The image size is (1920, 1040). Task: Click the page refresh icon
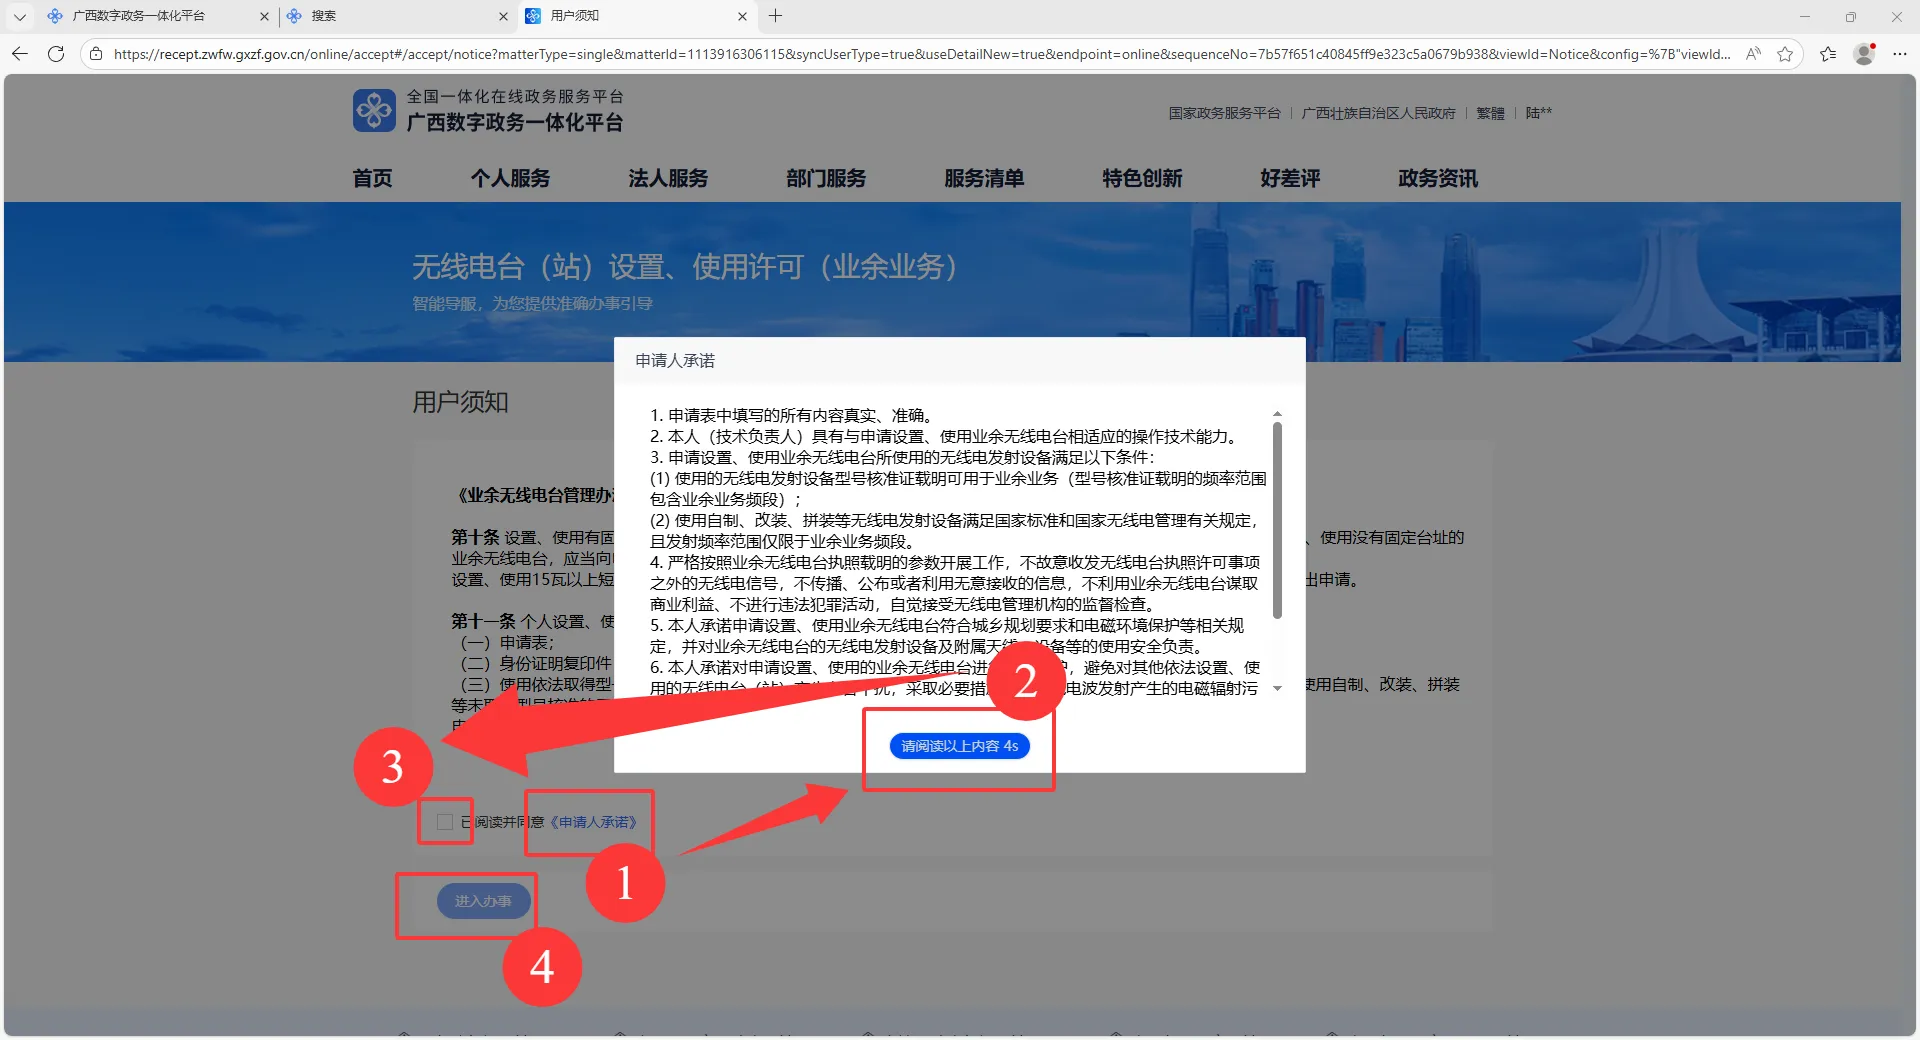point(56,54)
